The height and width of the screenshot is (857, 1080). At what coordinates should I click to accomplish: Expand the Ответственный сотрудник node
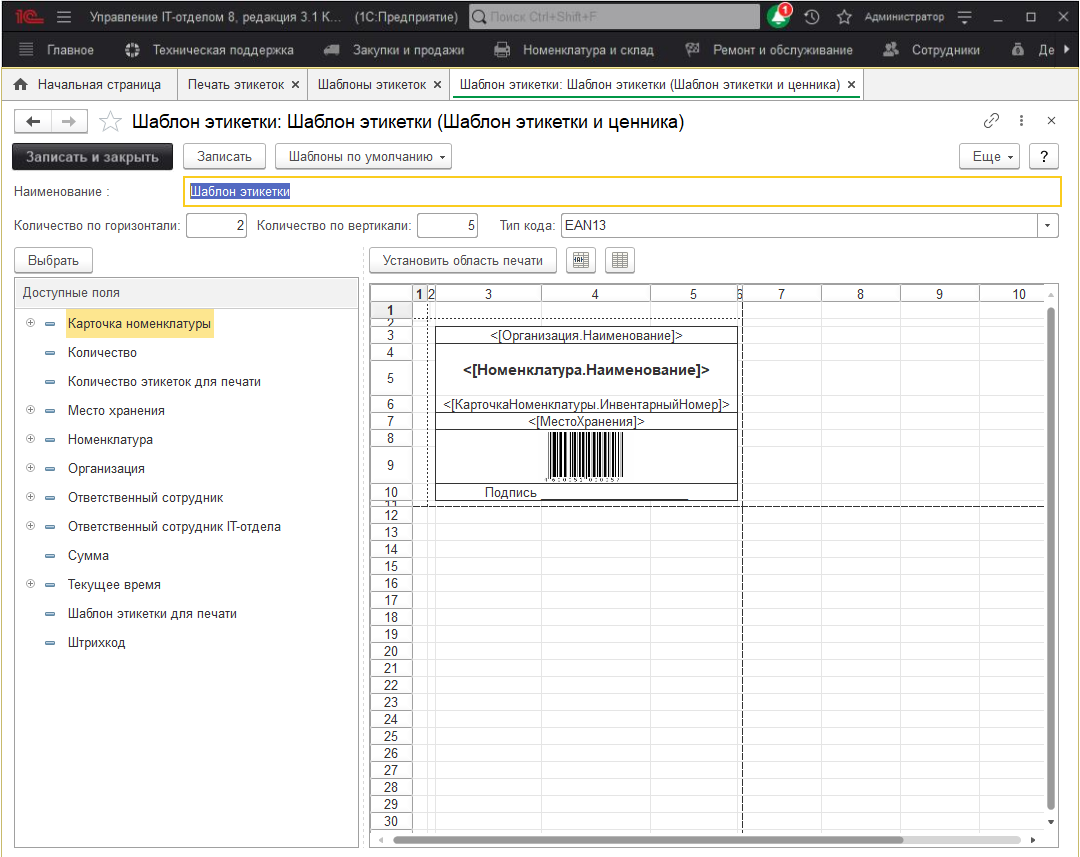(x=30, y=497)
